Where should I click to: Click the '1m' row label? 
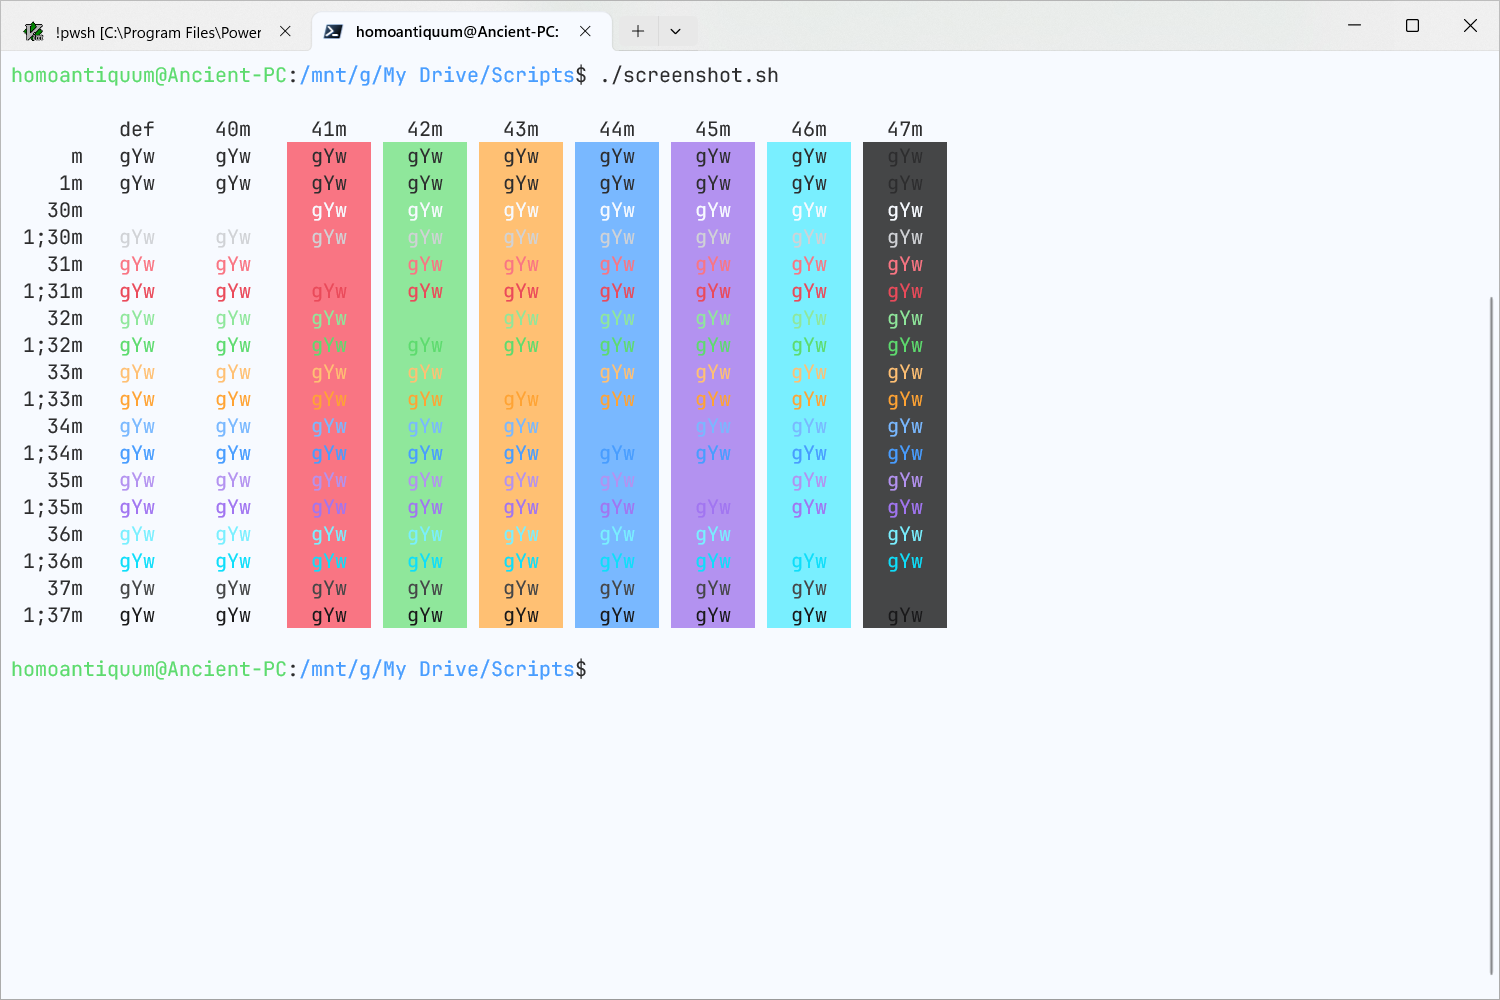[71, 184]
